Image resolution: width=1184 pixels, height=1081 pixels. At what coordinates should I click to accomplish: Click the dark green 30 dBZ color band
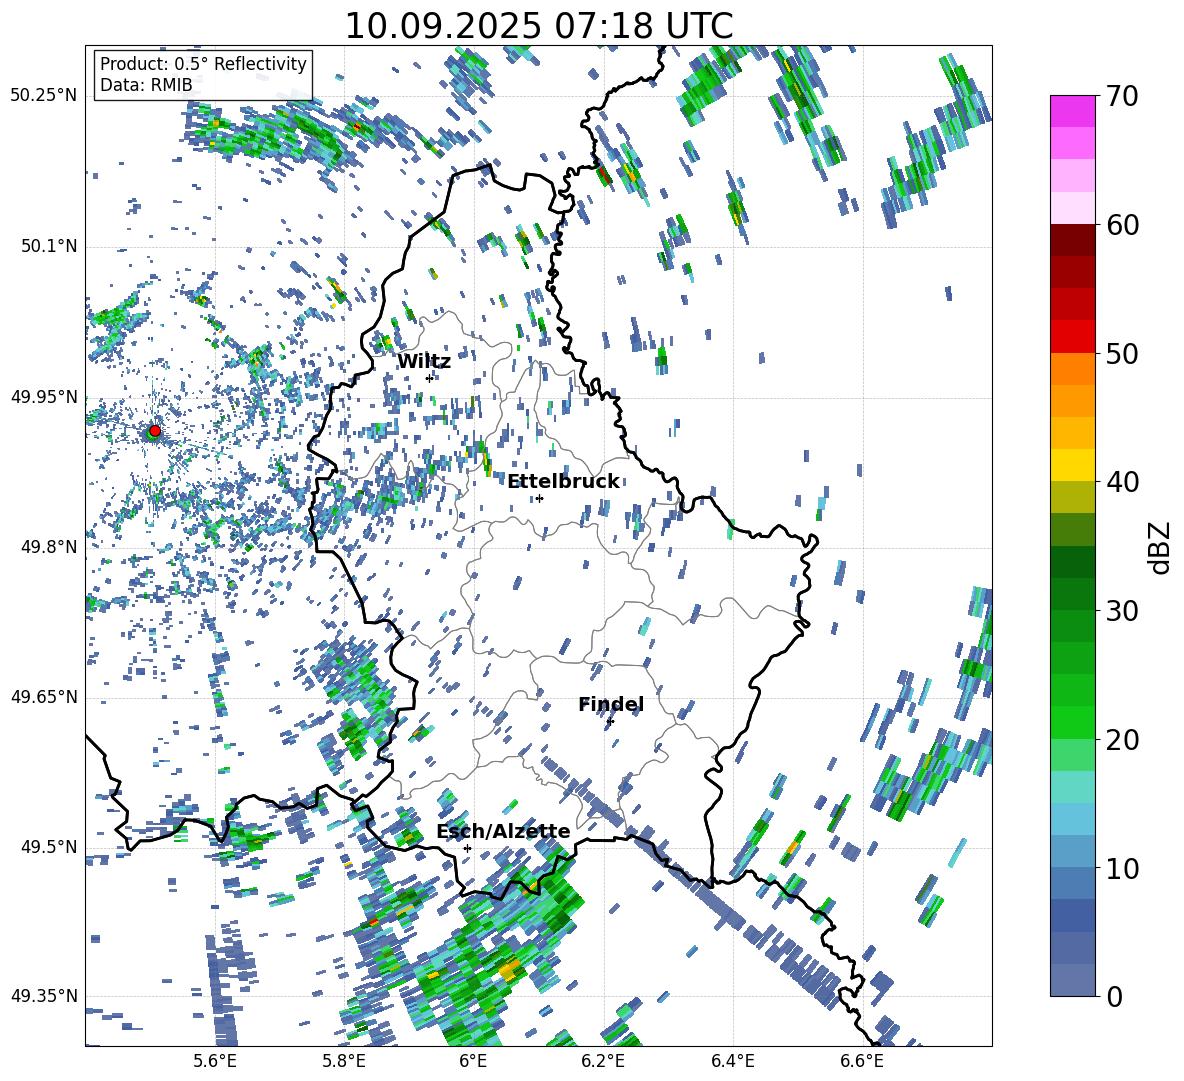tap(1072, 594)
